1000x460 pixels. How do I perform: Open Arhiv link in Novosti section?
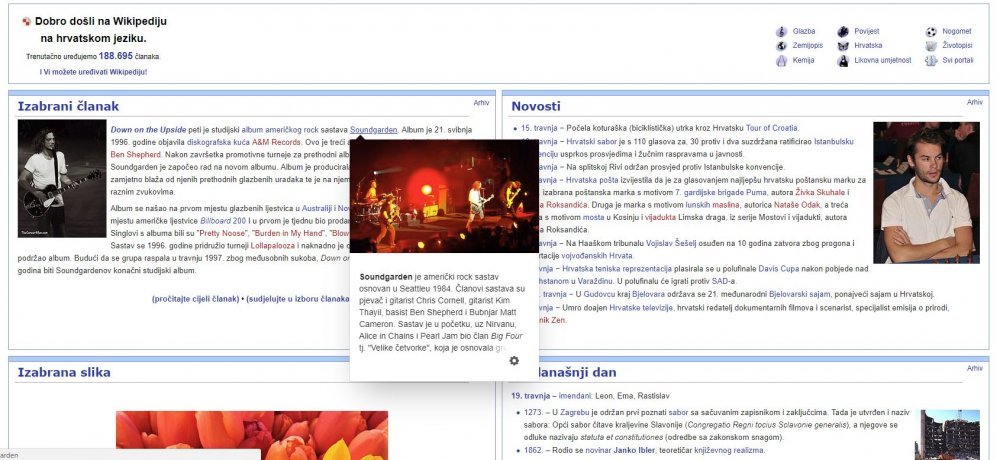click(974, 102)
